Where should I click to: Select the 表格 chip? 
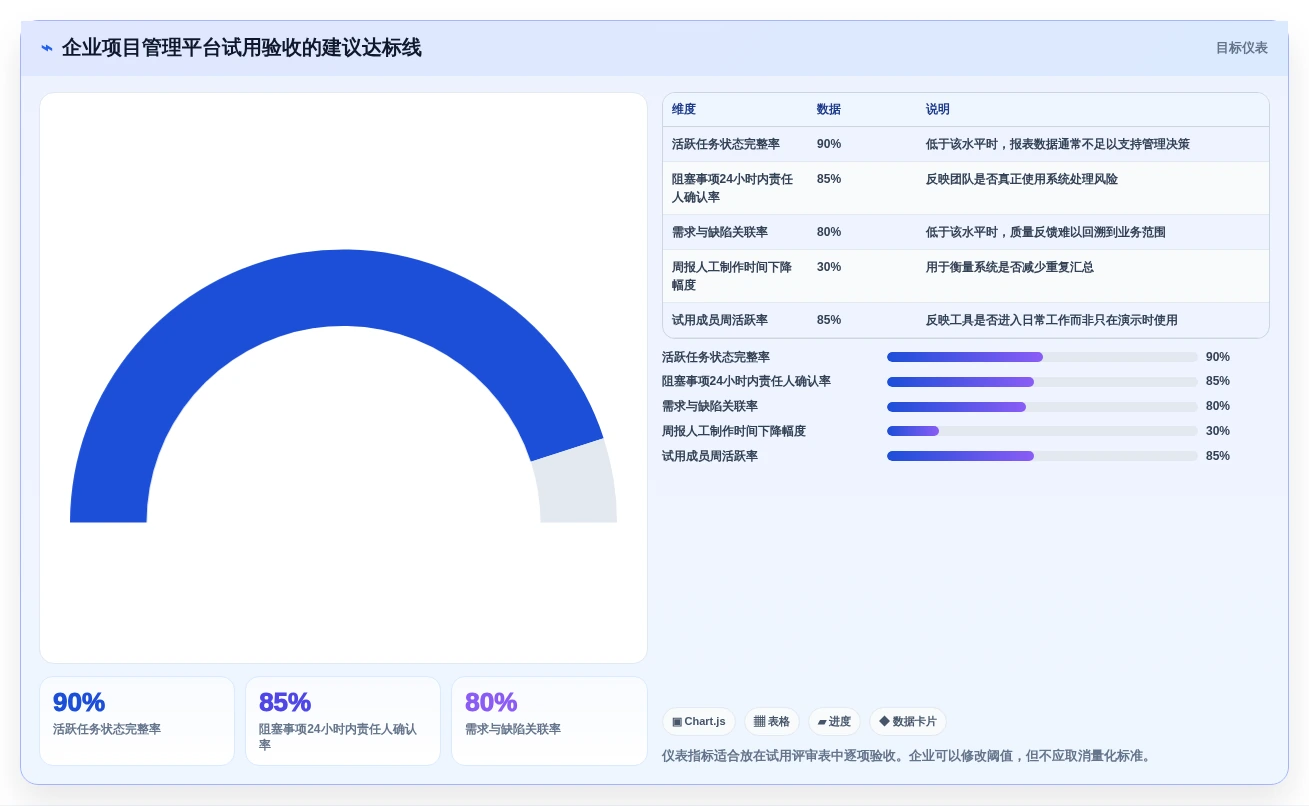(x=771, y=722)
